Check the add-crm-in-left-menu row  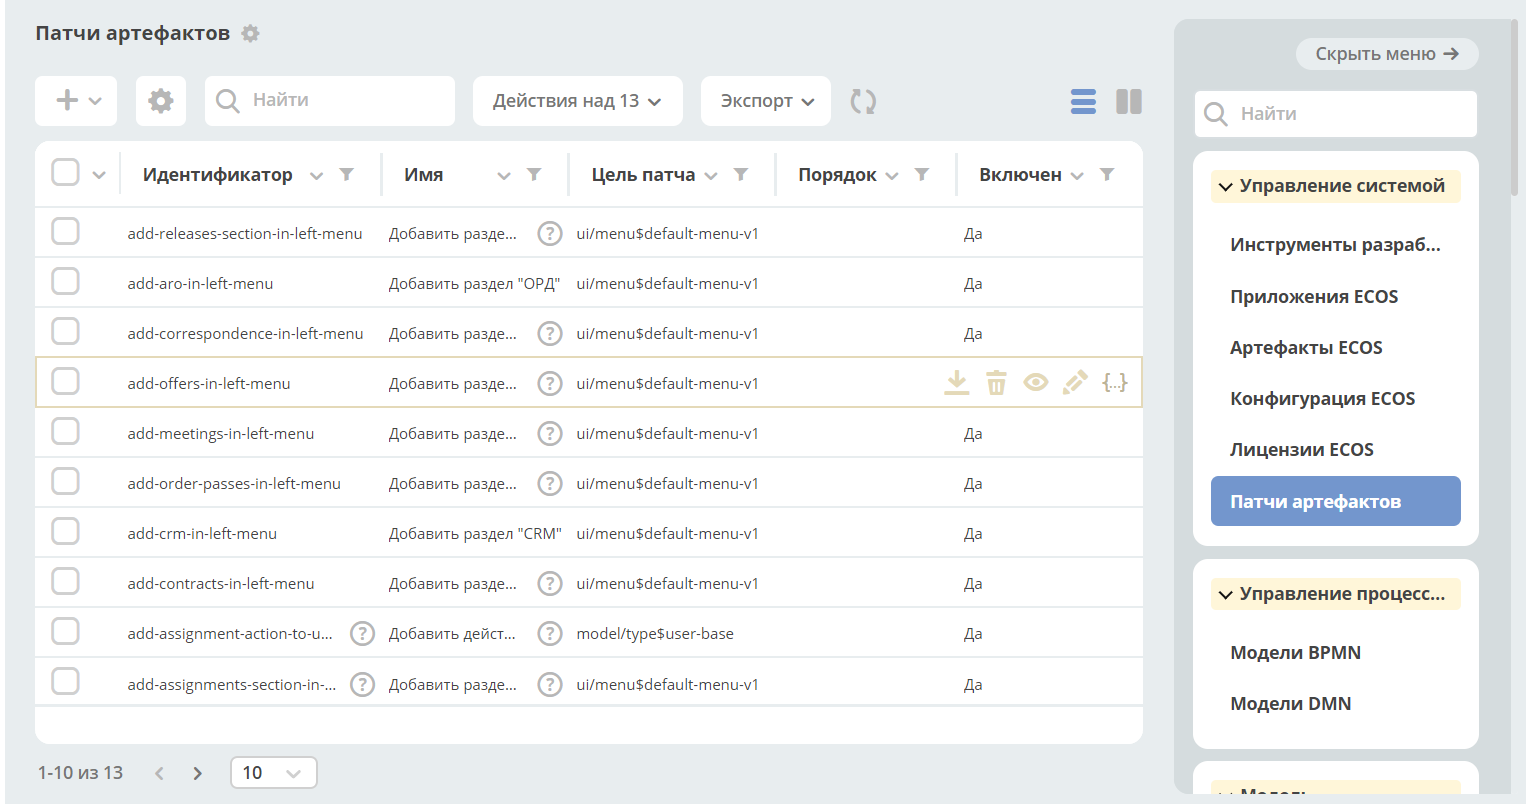(65, 531)
